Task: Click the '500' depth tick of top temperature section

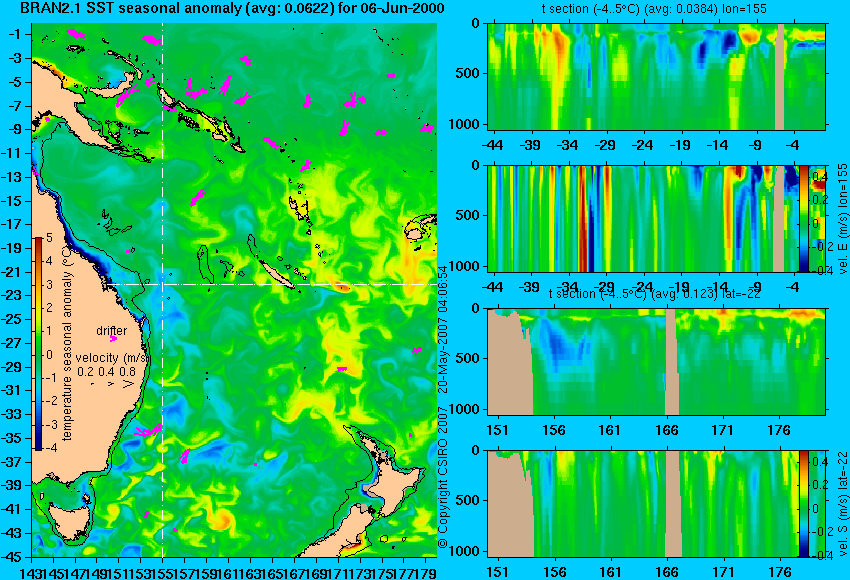Action: click(467, 73)
